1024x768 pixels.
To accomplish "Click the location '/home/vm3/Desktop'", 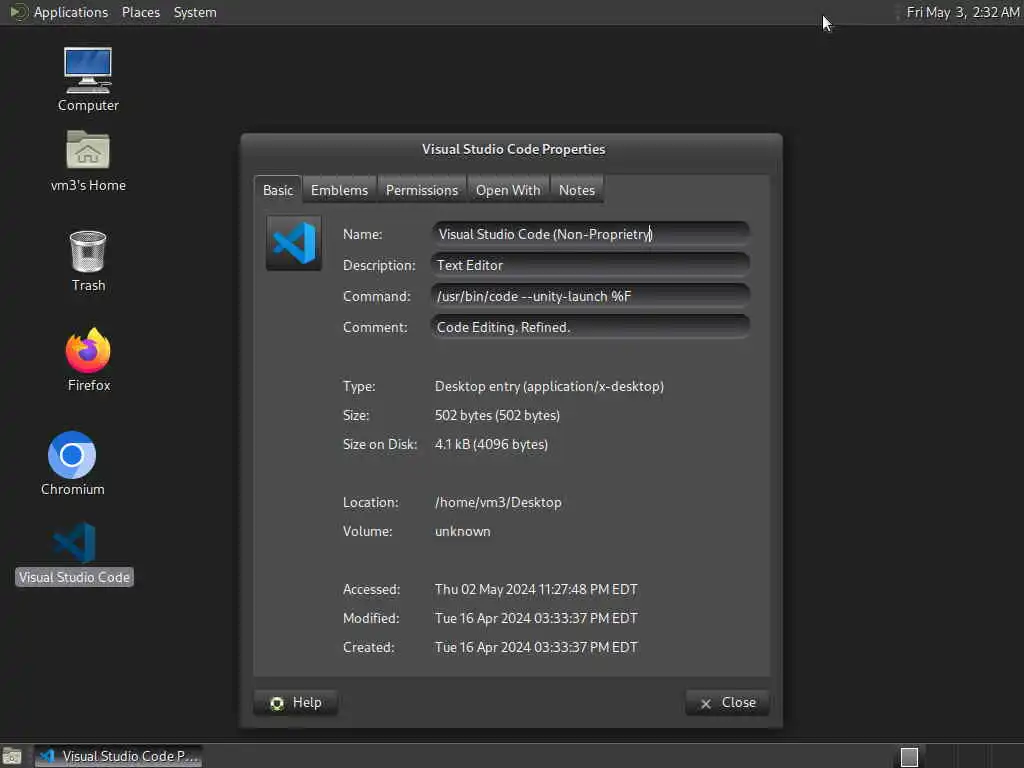I will point(498,502).
